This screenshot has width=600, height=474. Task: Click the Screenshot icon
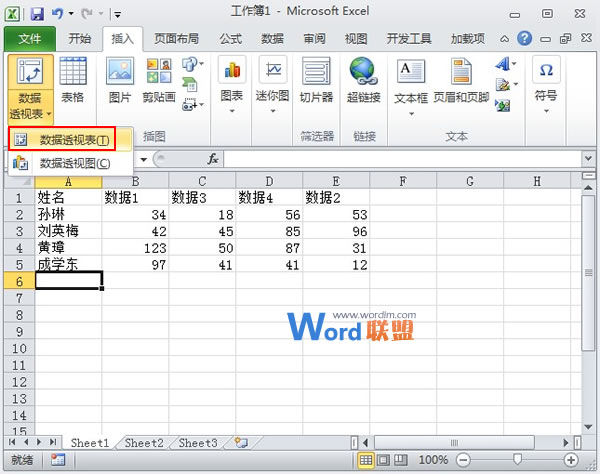pos(190,104)
